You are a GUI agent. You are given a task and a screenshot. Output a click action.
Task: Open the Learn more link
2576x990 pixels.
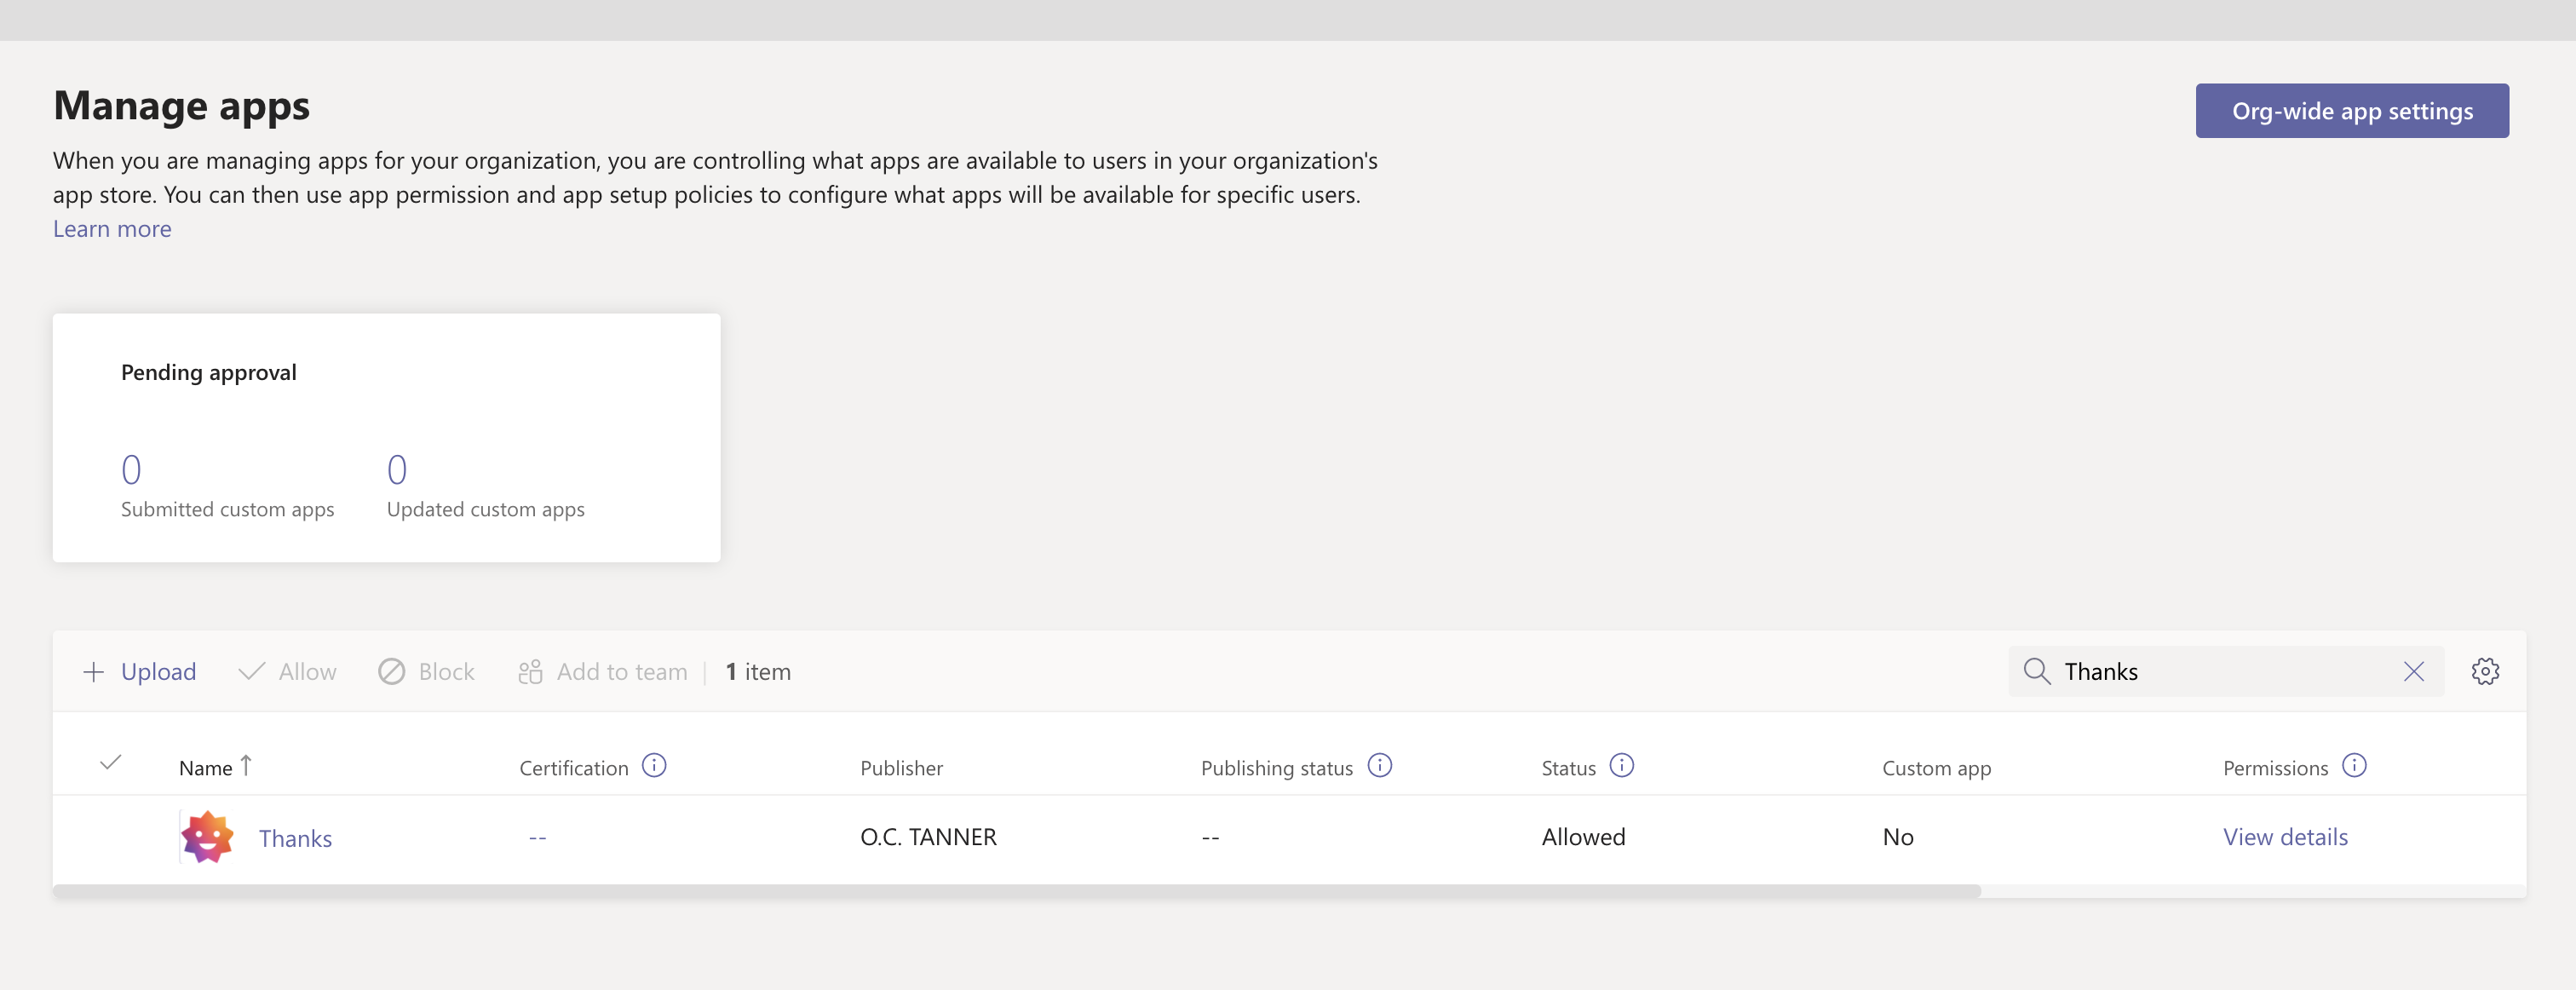click(112, 229)
